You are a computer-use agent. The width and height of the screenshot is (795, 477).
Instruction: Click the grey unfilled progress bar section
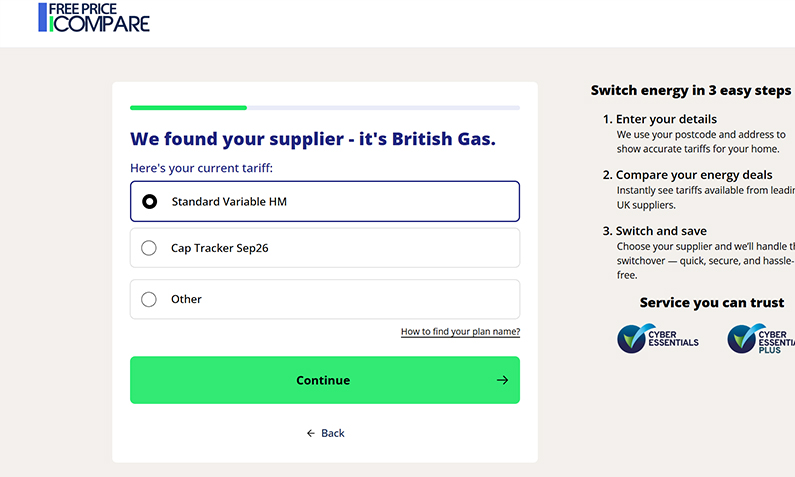[x=383, y=107]
